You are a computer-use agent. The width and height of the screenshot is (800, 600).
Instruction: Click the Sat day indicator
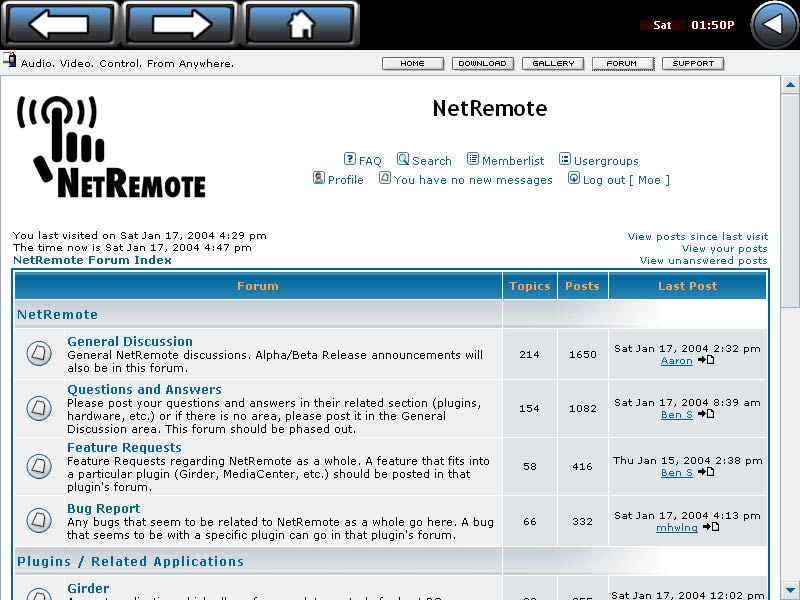tap(662, 25)
